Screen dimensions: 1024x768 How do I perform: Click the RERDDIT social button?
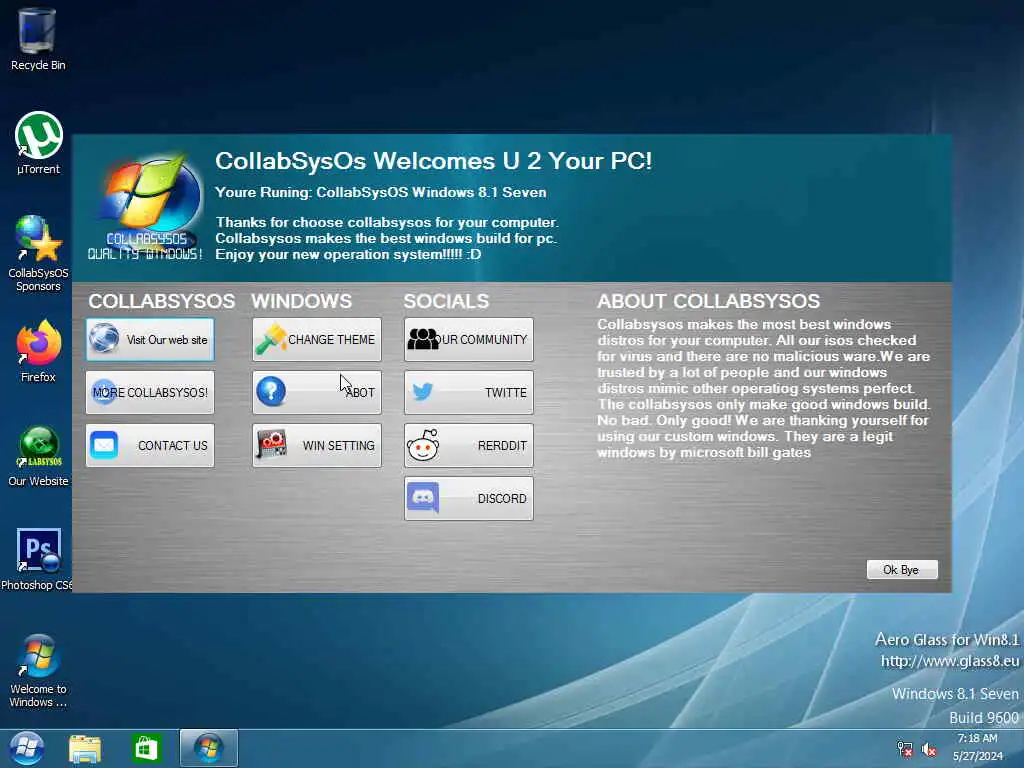(x=469, y=445)
